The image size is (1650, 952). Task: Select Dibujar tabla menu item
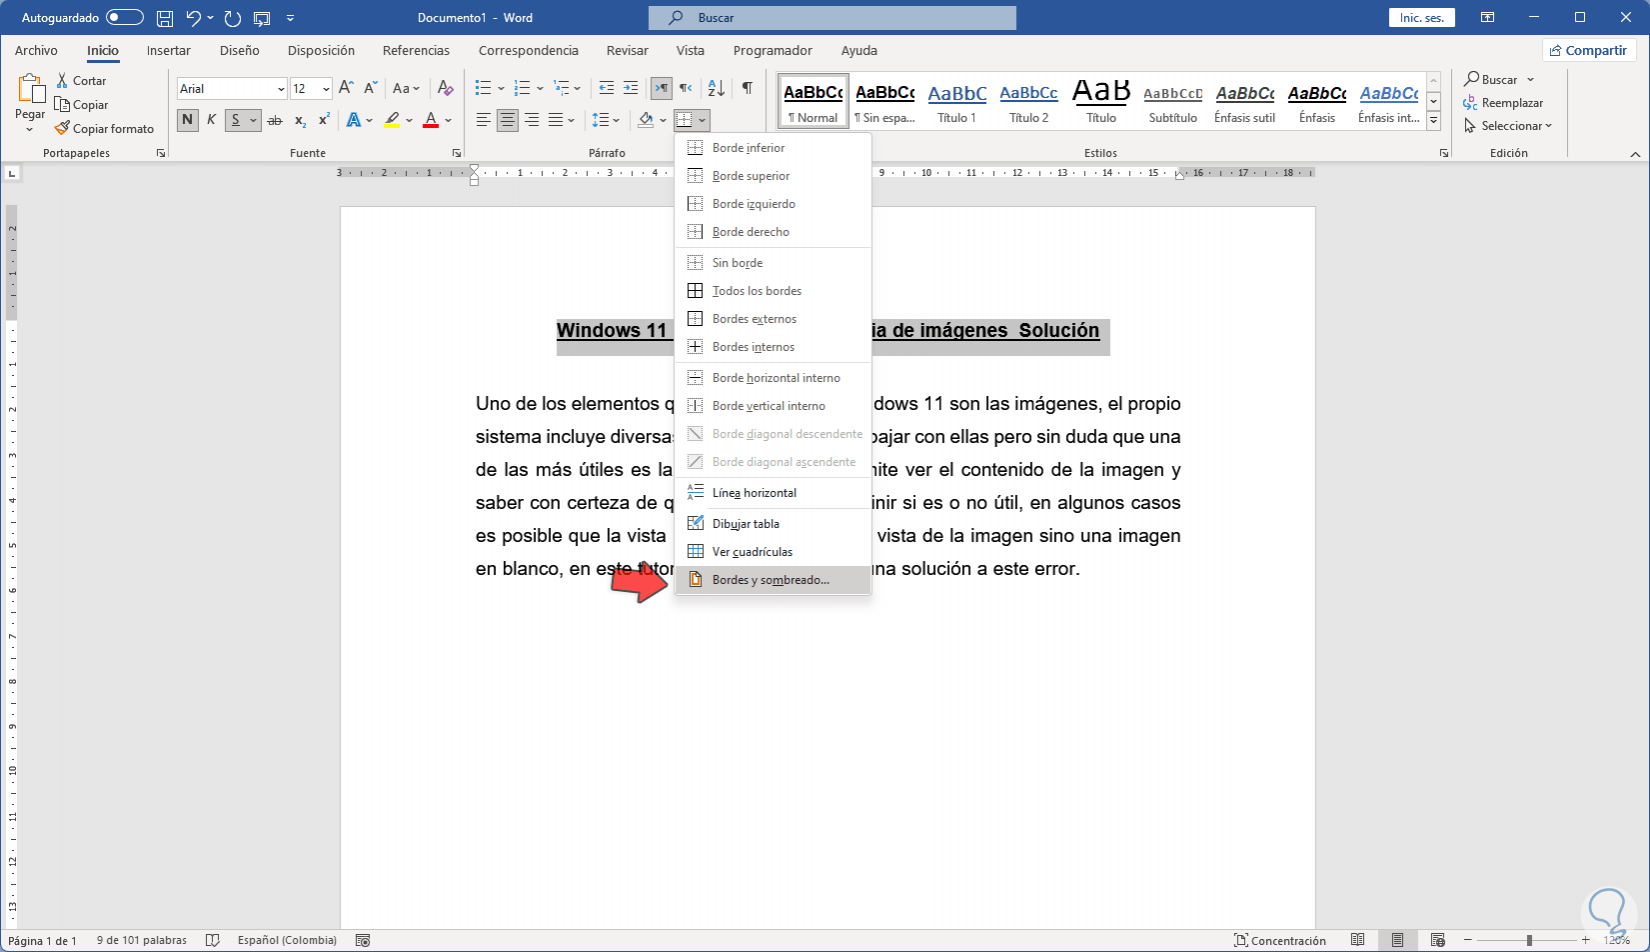(773, 524)
